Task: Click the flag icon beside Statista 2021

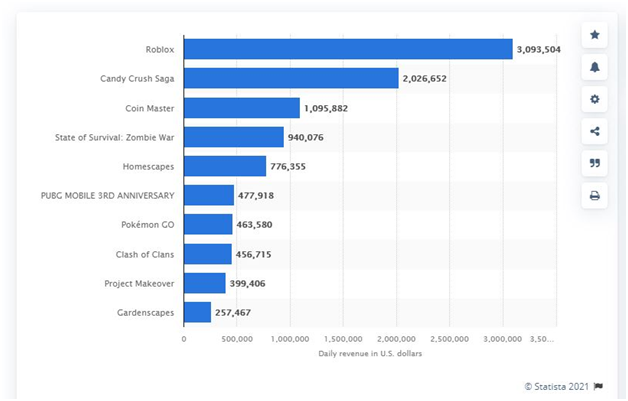Action: [598, 387]
